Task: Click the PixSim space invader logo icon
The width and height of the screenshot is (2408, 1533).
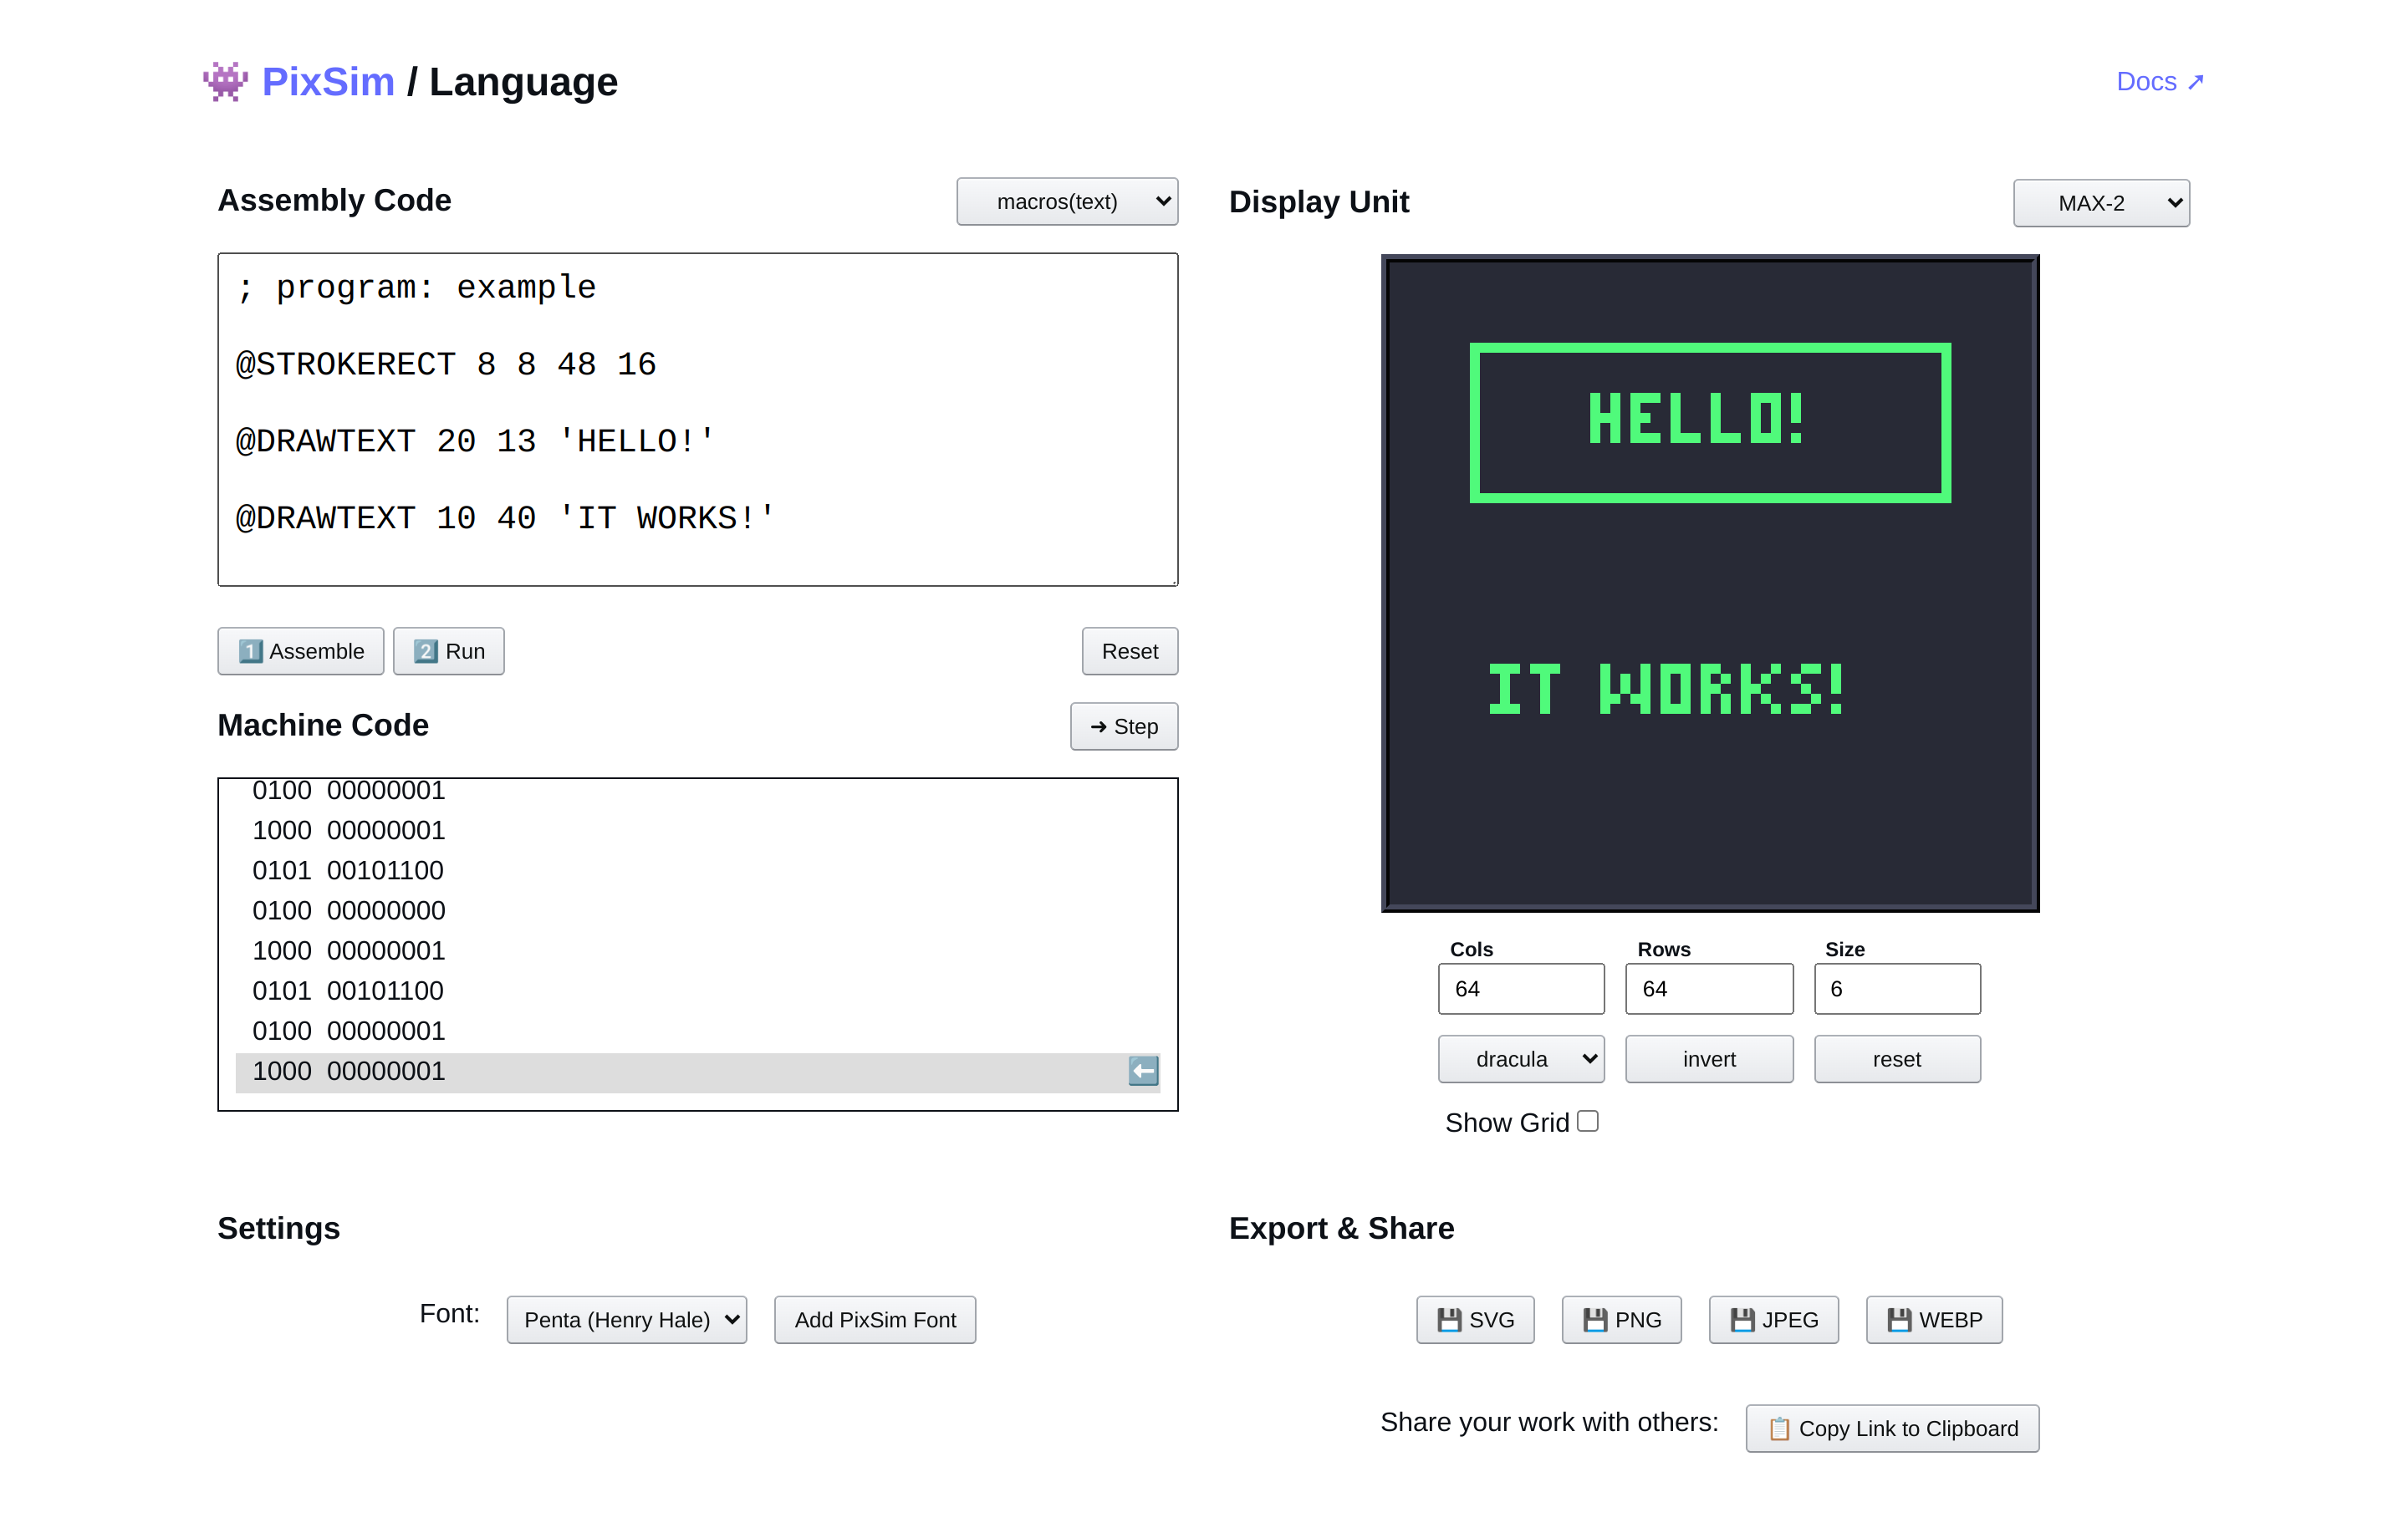Action: point(225,82)
